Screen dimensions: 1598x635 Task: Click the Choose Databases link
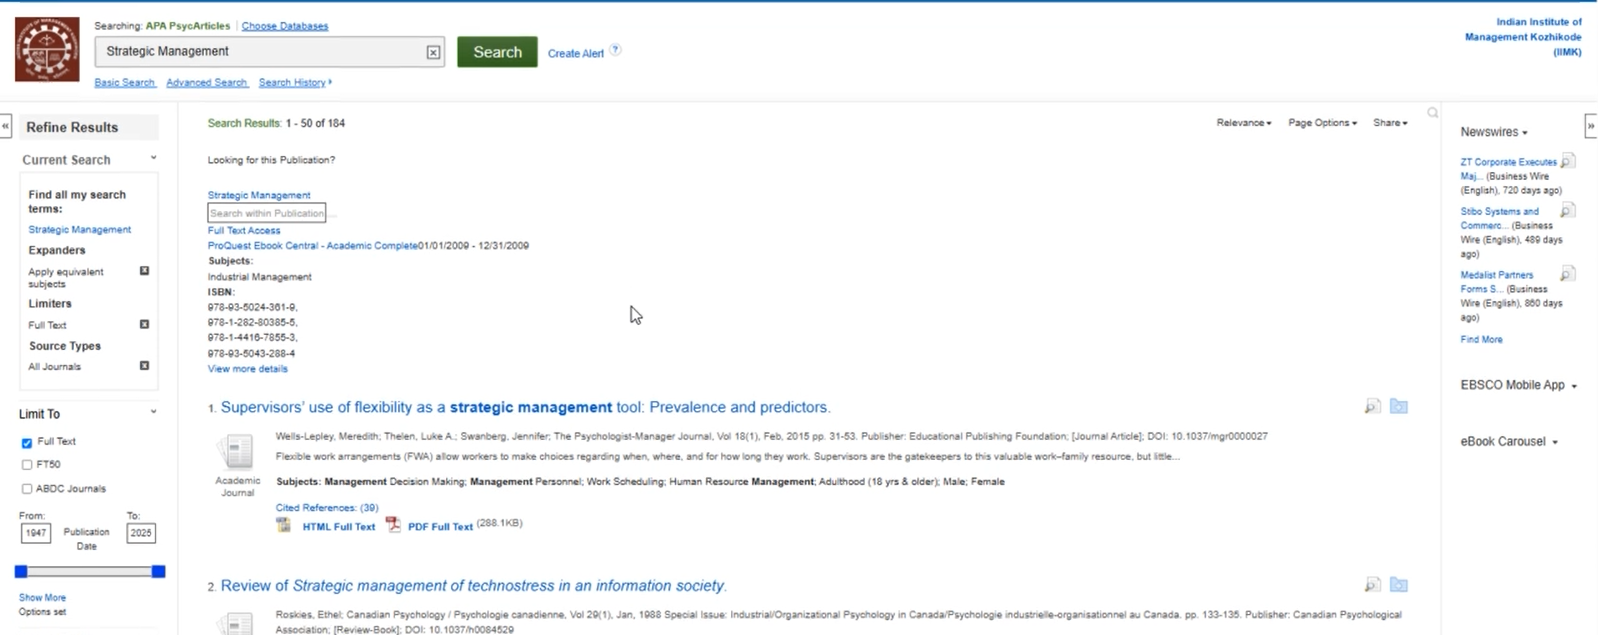[284, 26]
